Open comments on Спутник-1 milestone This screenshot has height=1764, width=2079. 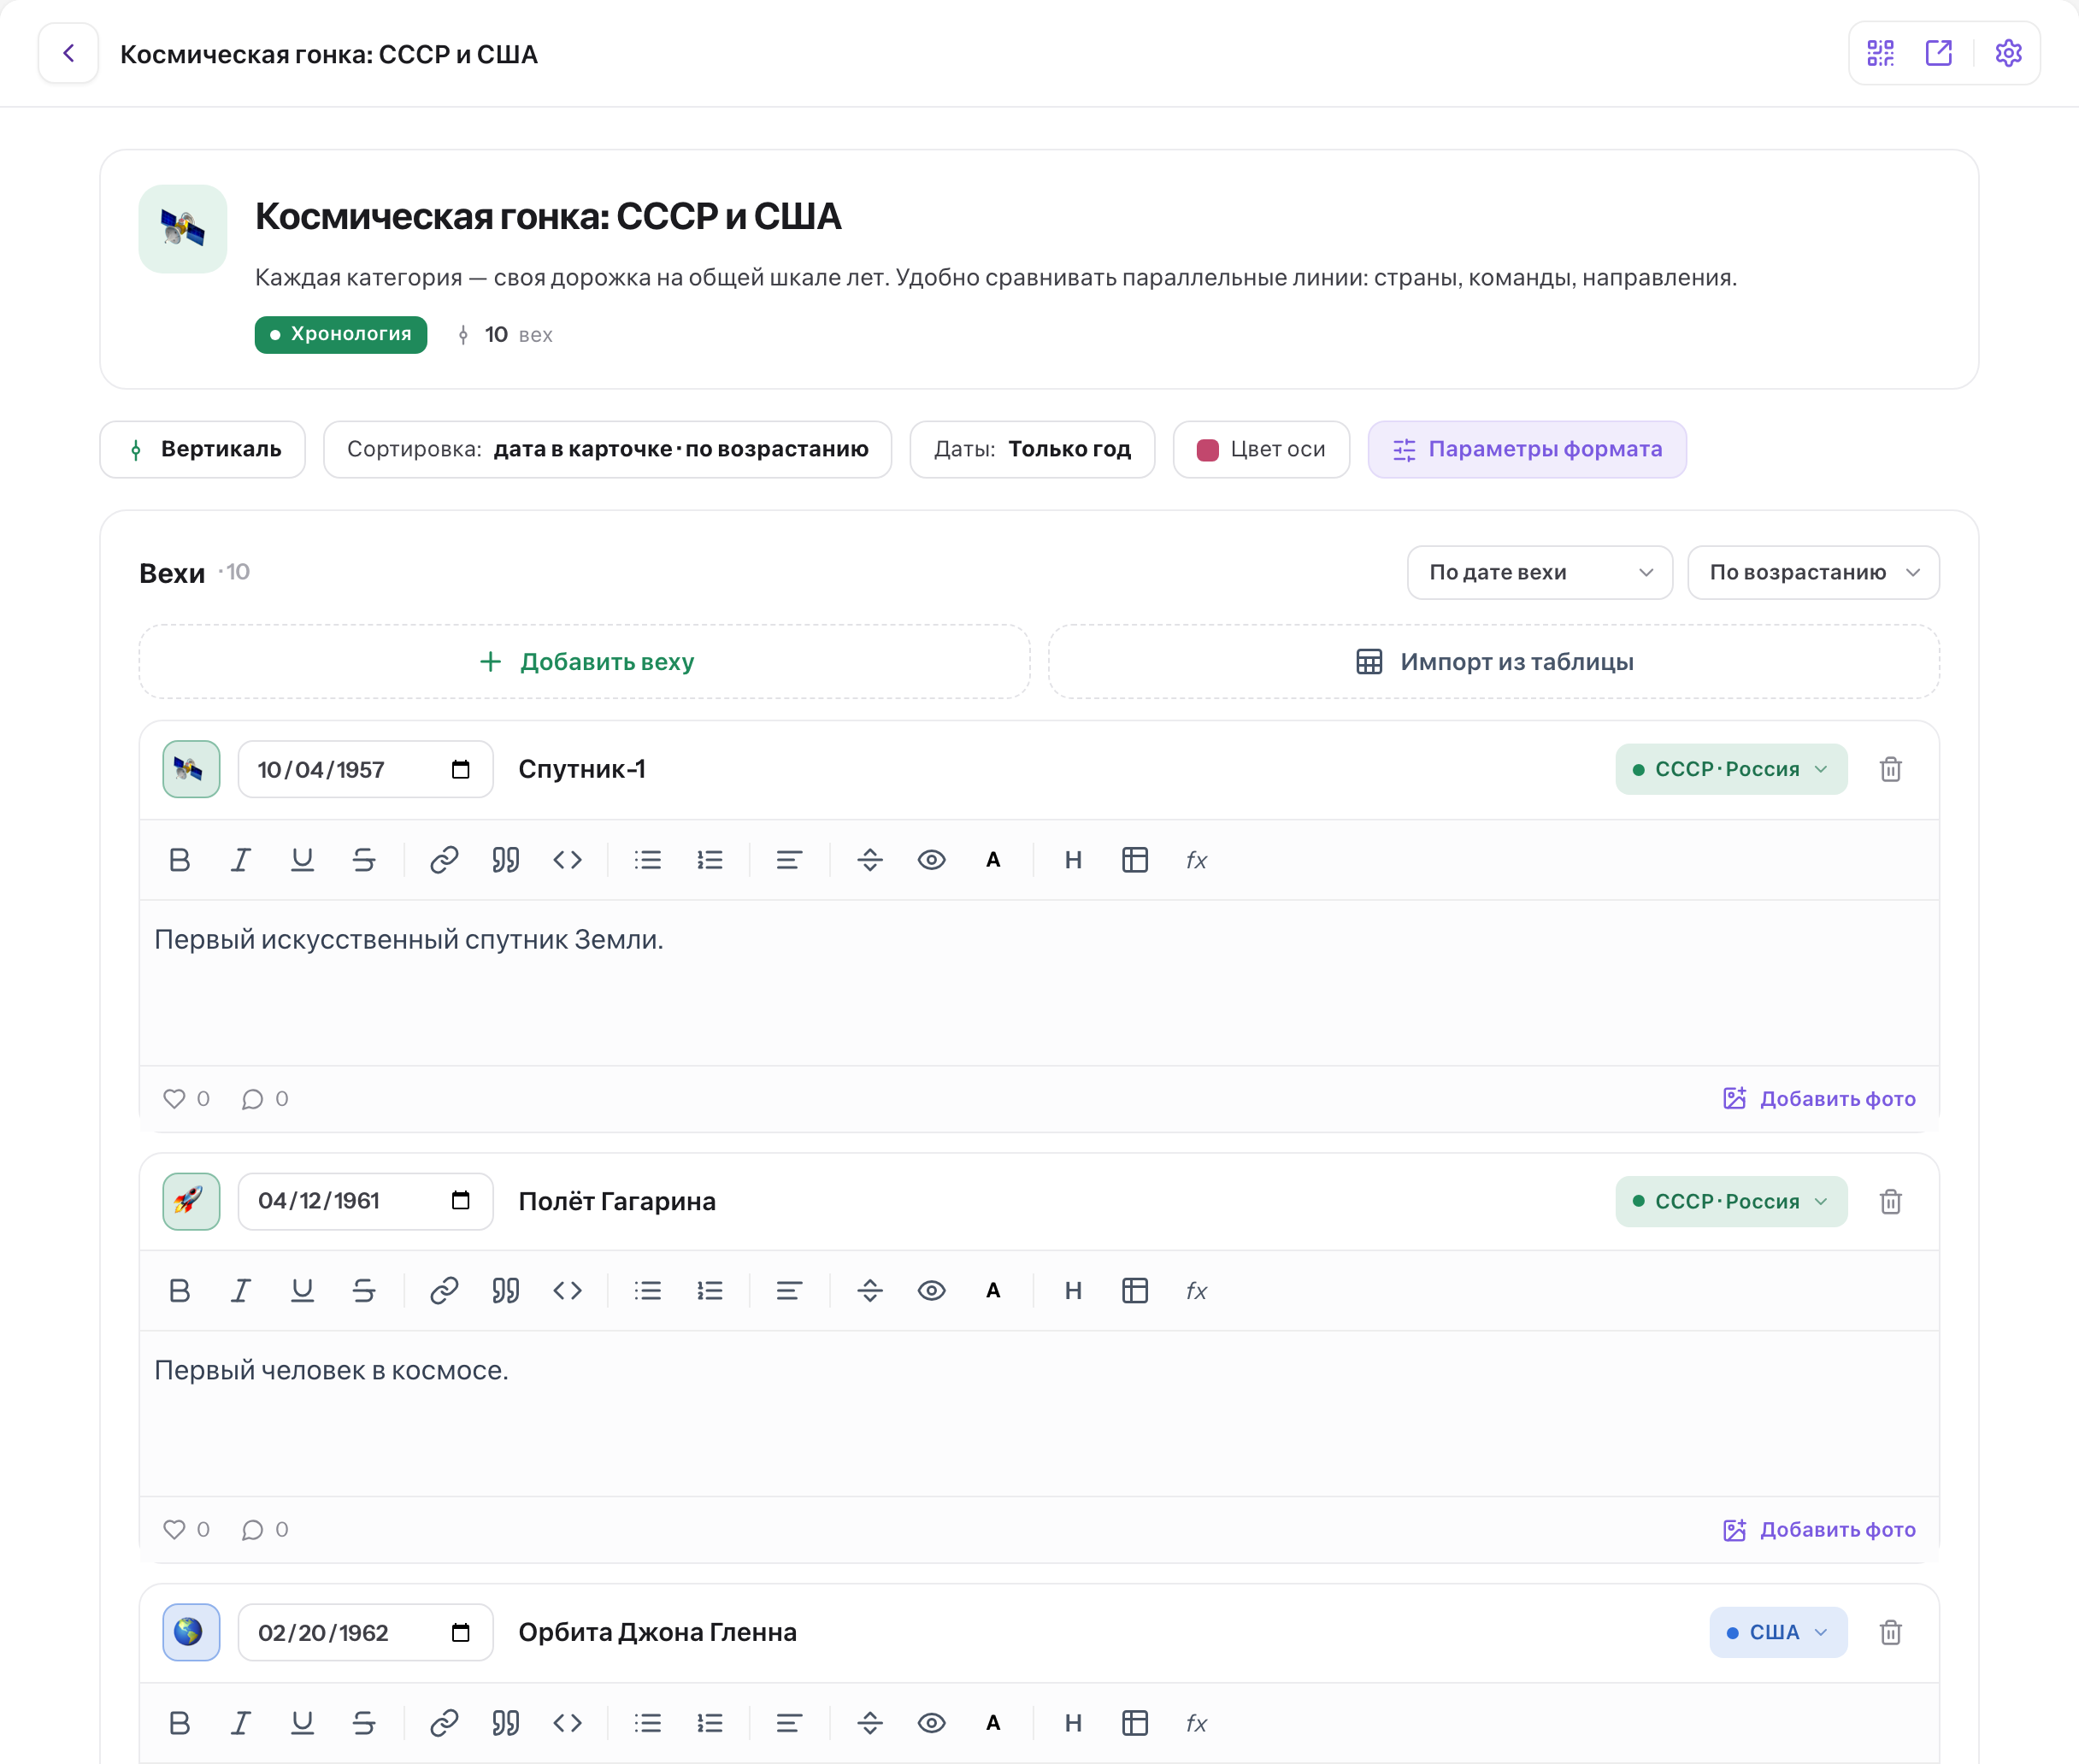click(265, 1098)
